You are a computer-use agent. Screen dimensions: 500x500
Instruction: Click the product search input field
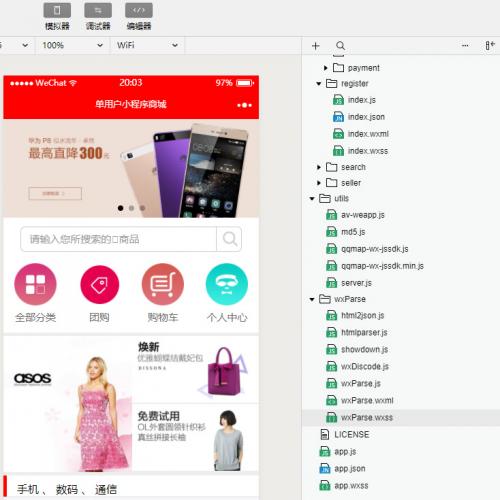tap(118, 239)
